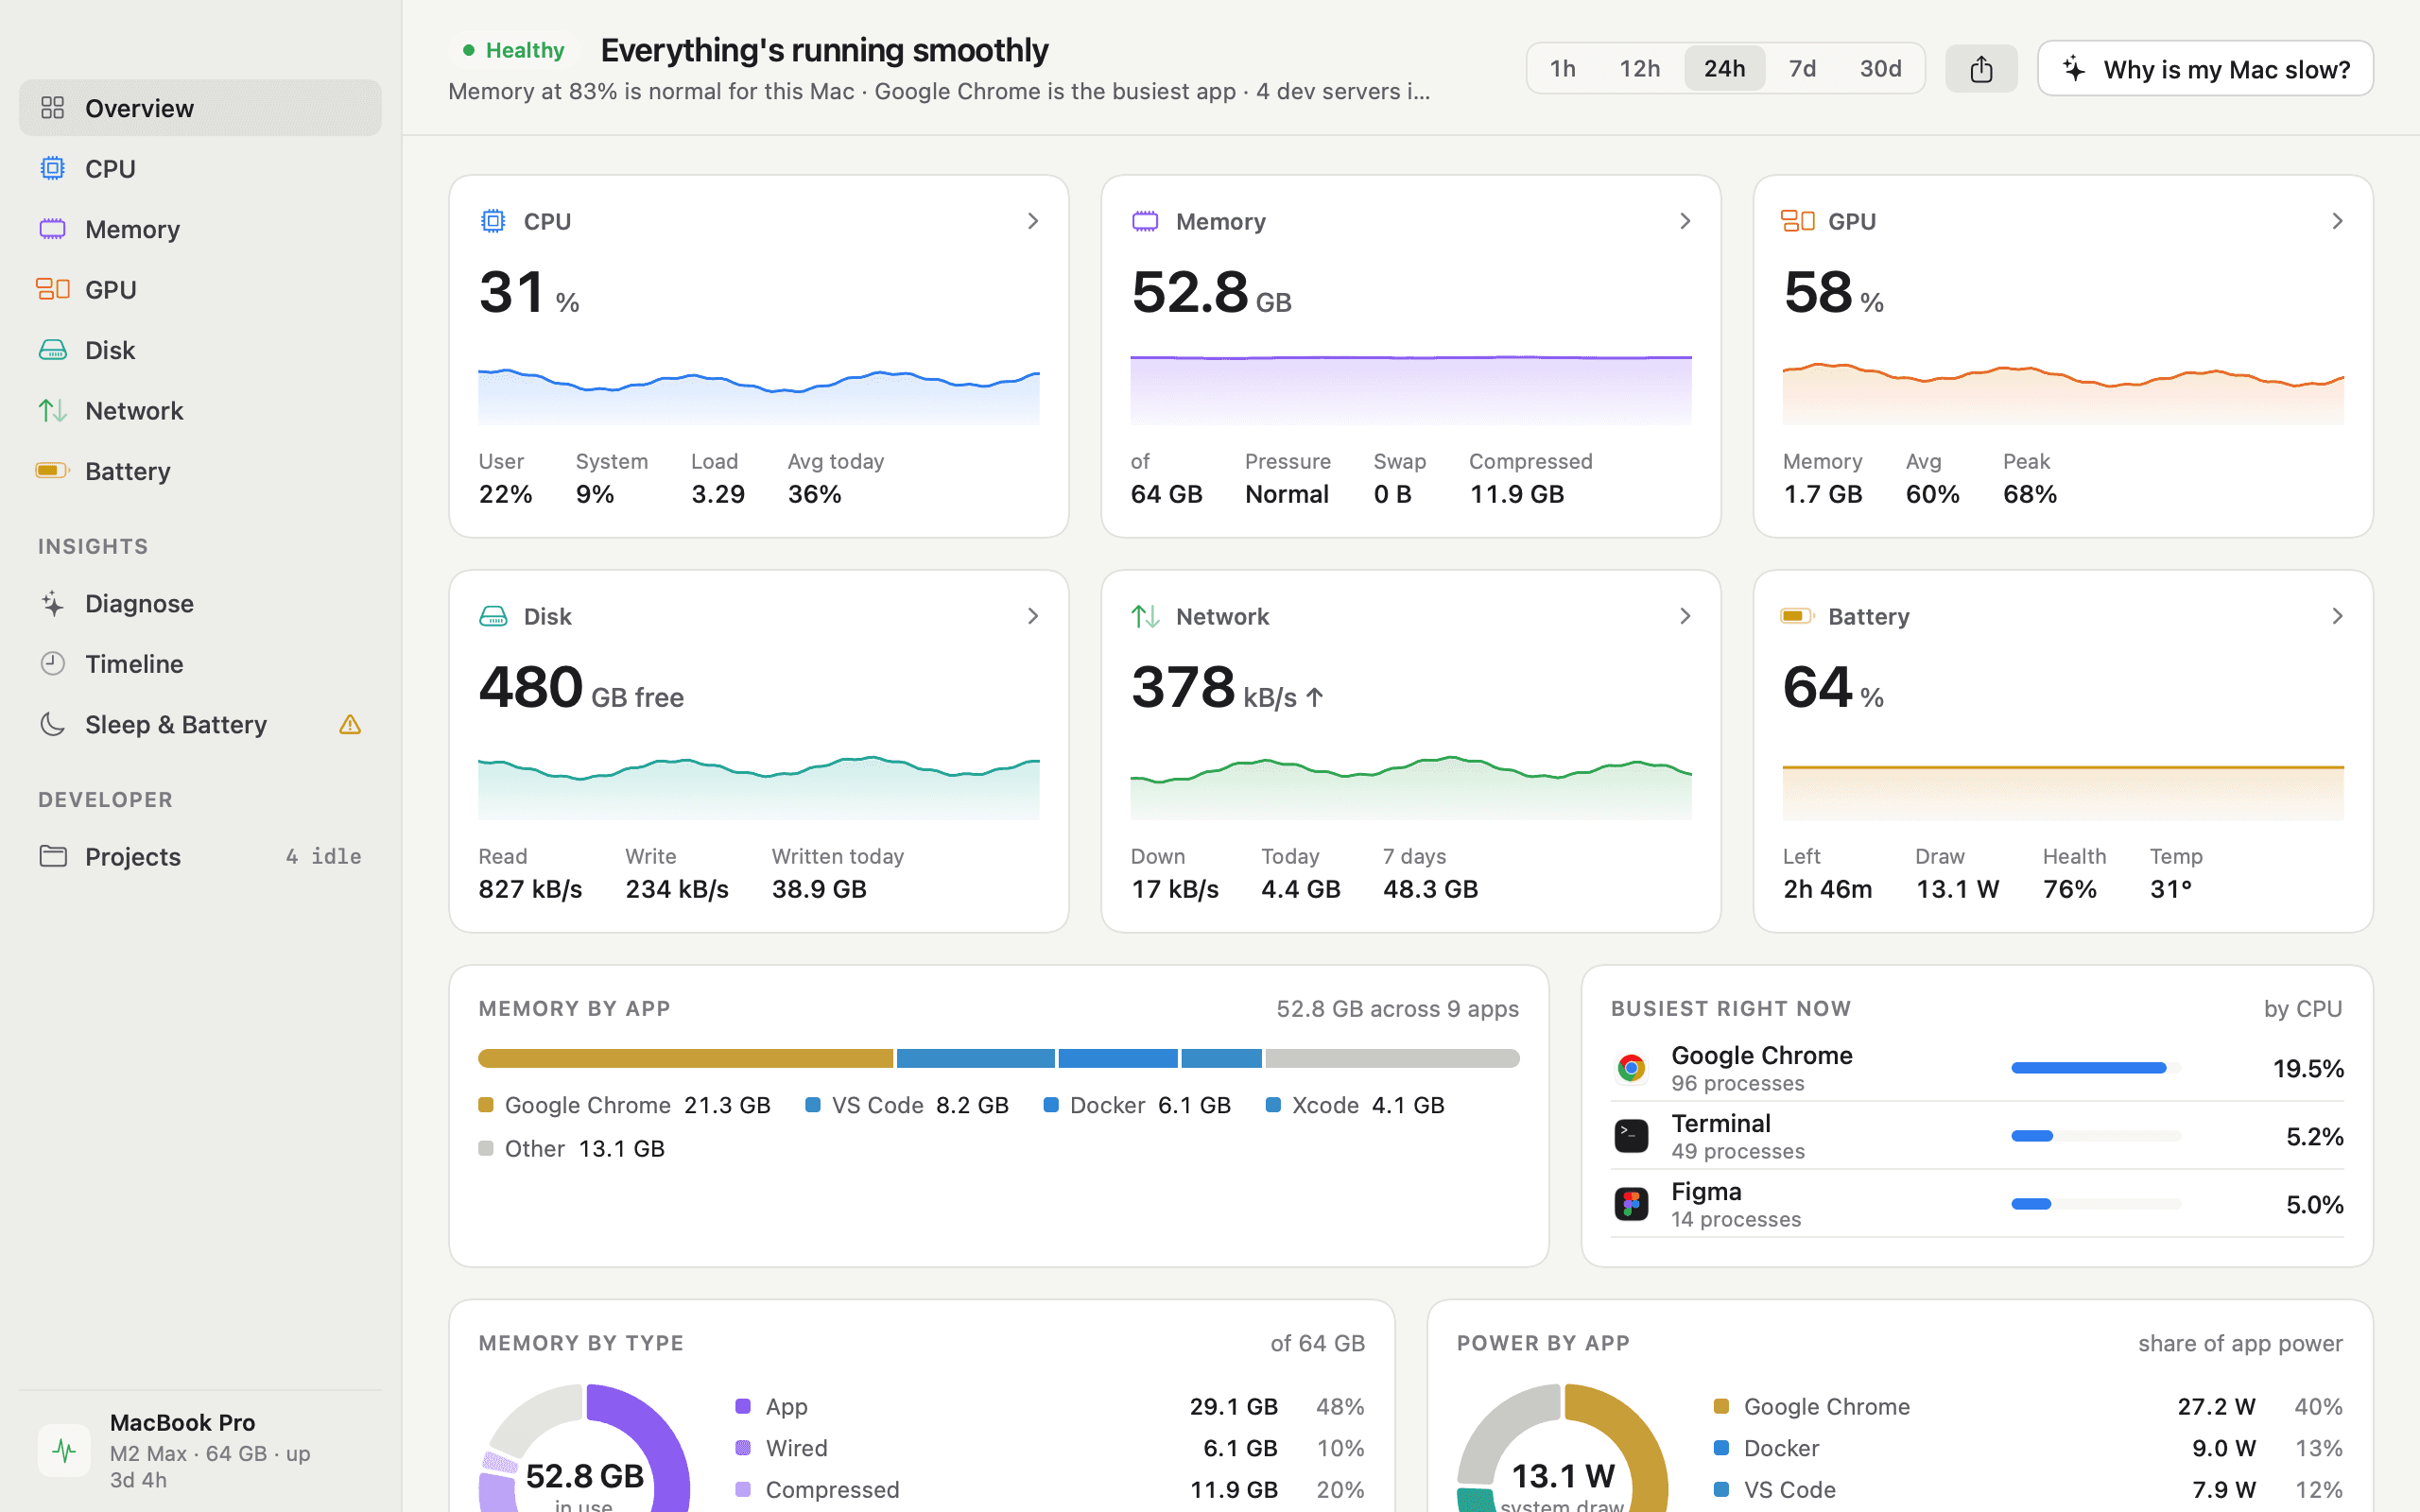Click the CPU chip icon in sidebar
The image size is (2420, 1512).
(x=52, y=168)
